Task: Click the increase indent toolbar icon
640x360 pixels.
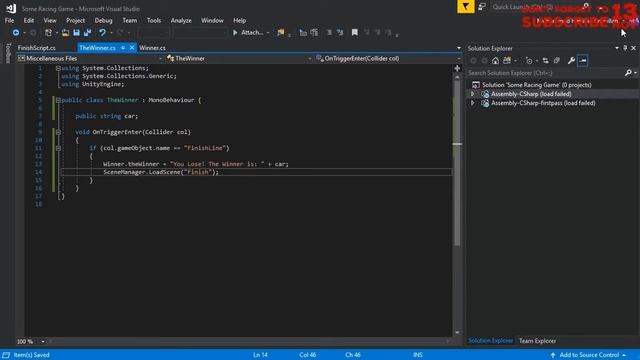Action: coord(314,33)
